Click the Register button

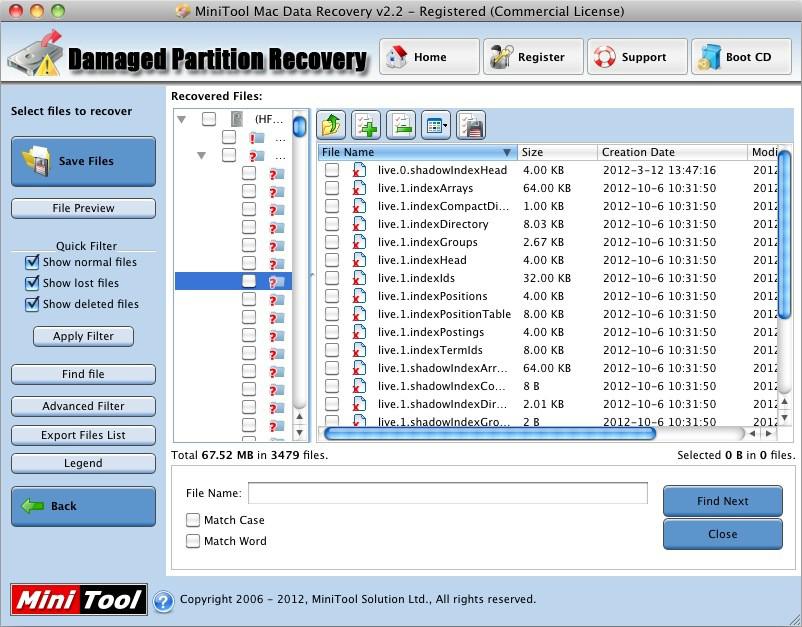(533, 57)
